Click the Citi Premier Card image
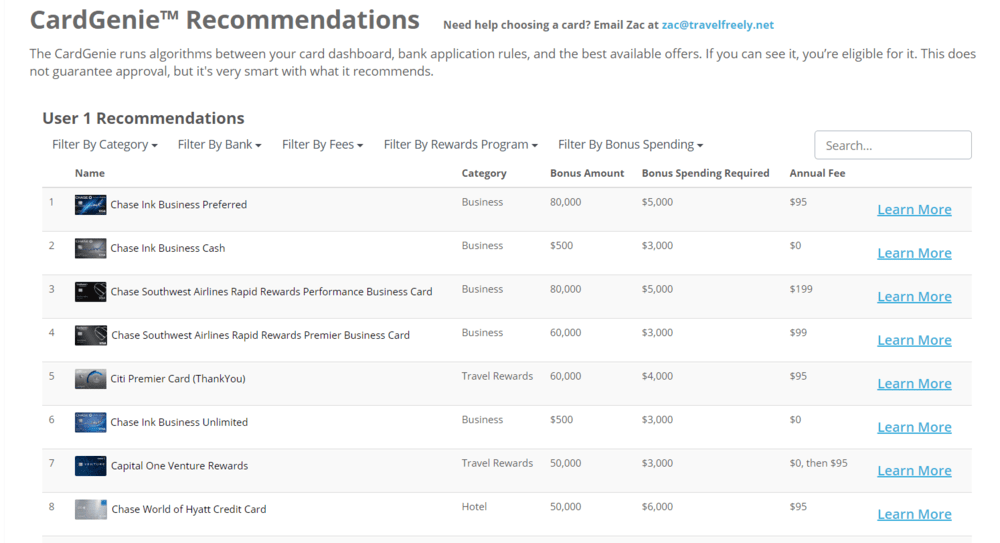 click(90, 379)
